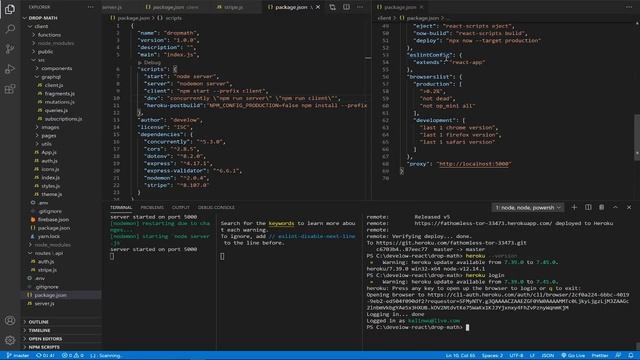Switch to the package.json client tab

tap(173, 7)
